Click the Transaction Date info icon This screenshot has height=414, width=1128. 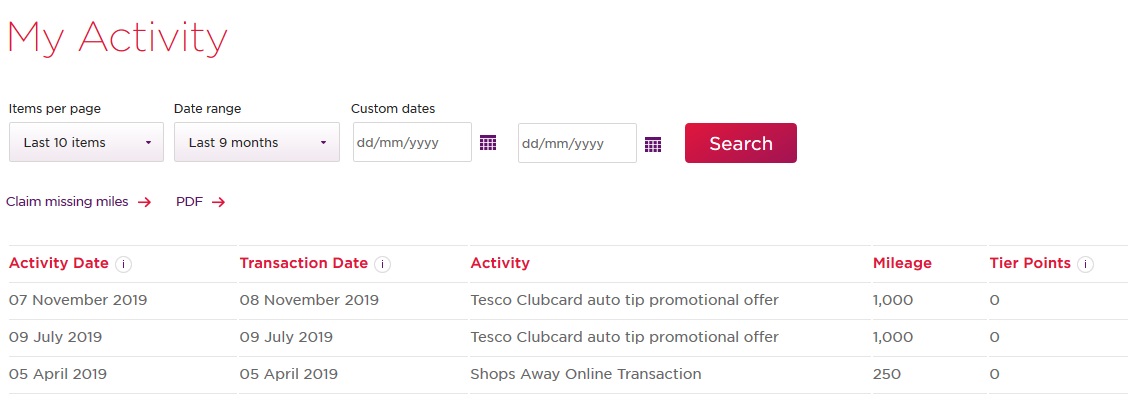pyautogui.click(x=383, y=264)
